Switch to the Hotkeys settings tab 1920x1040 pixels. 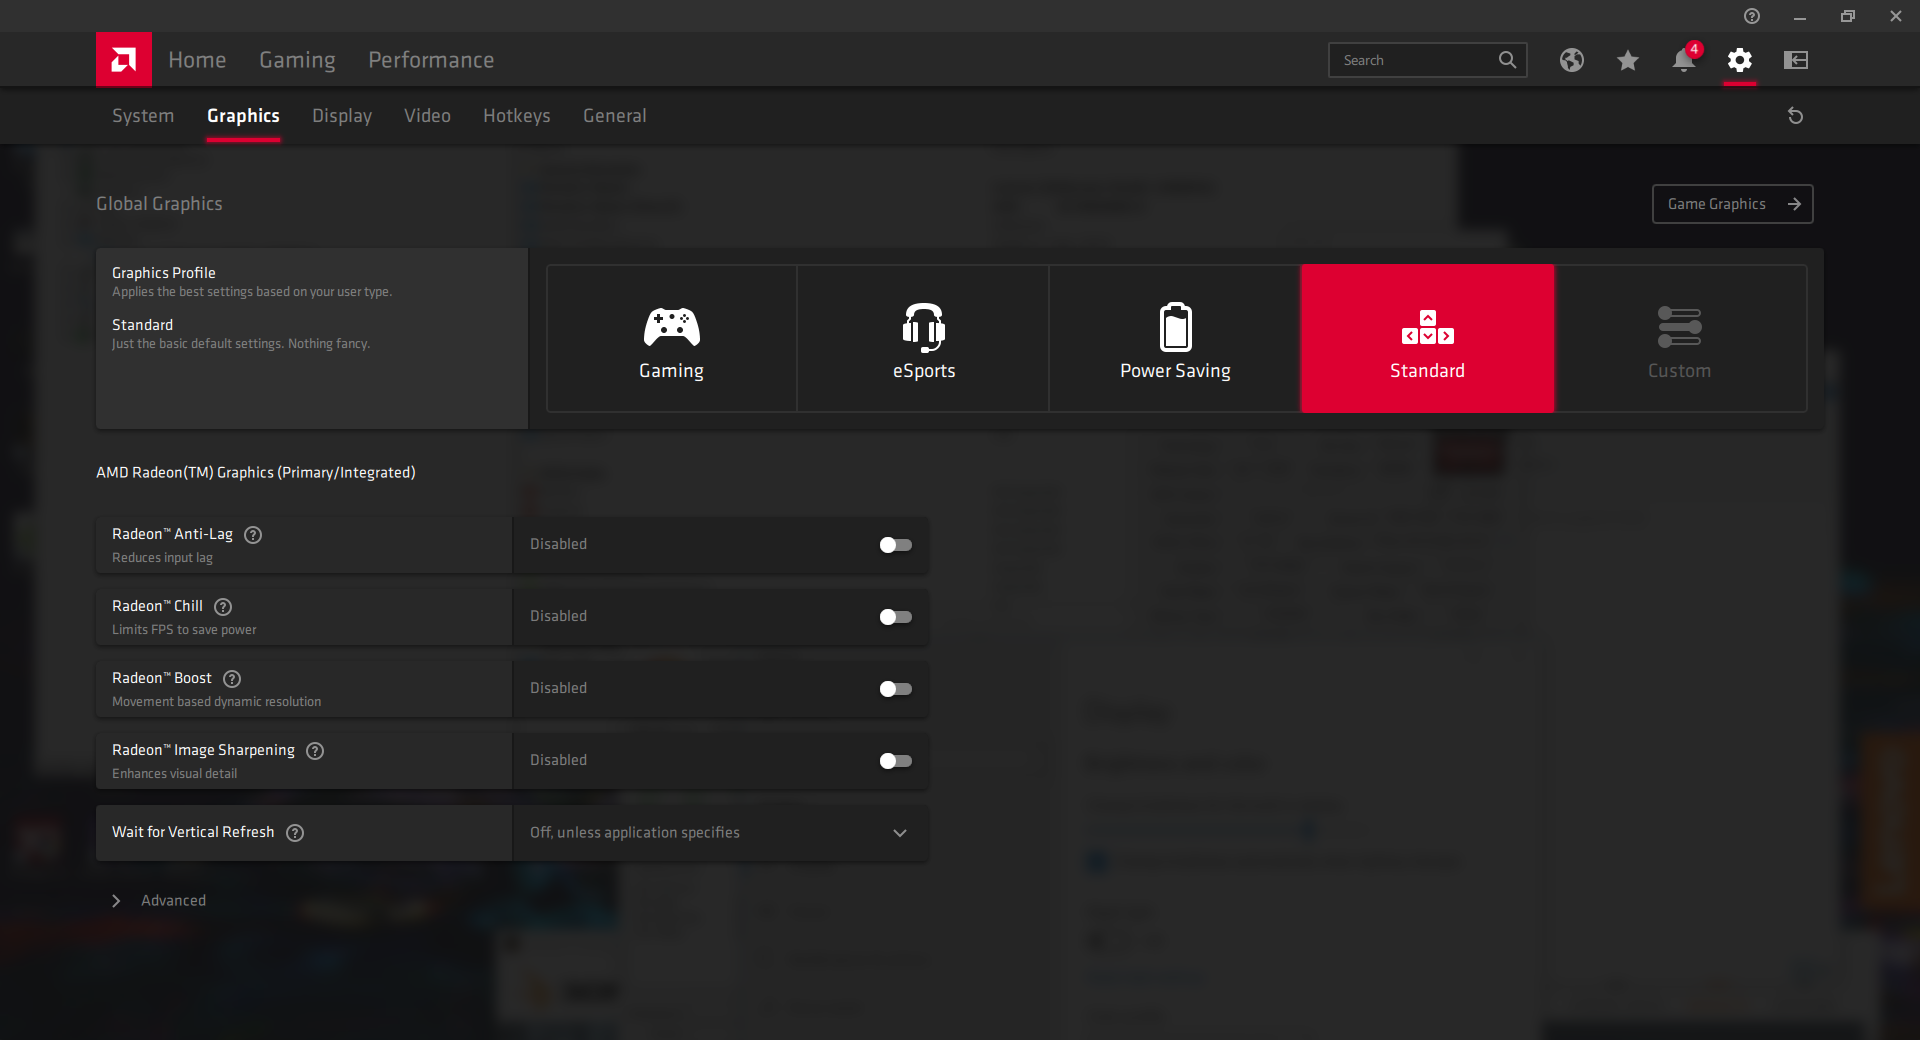[517, 116]
